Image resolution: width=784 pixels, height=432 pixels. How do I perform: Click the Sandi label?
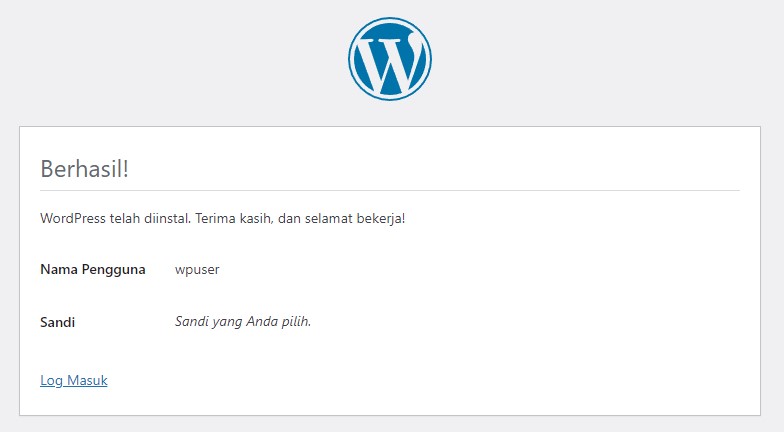pyautogui.click(x=58, y=322)
